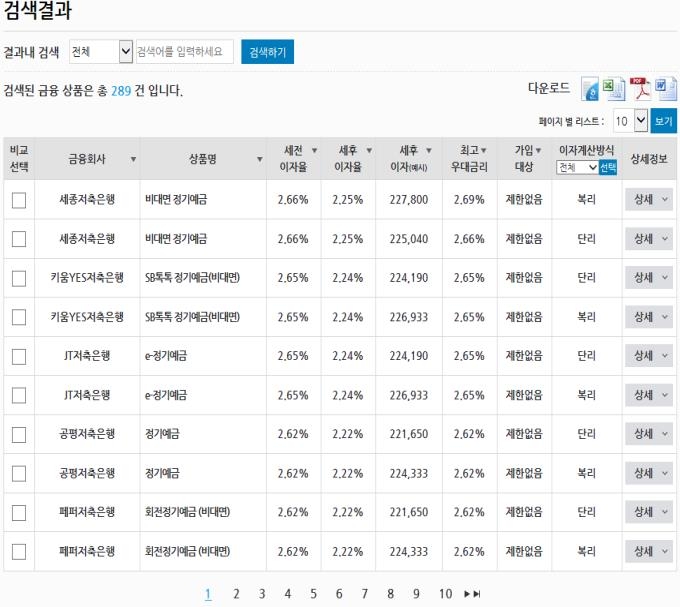
Task: Go to results page 6
Action: [x=339, y=594]
